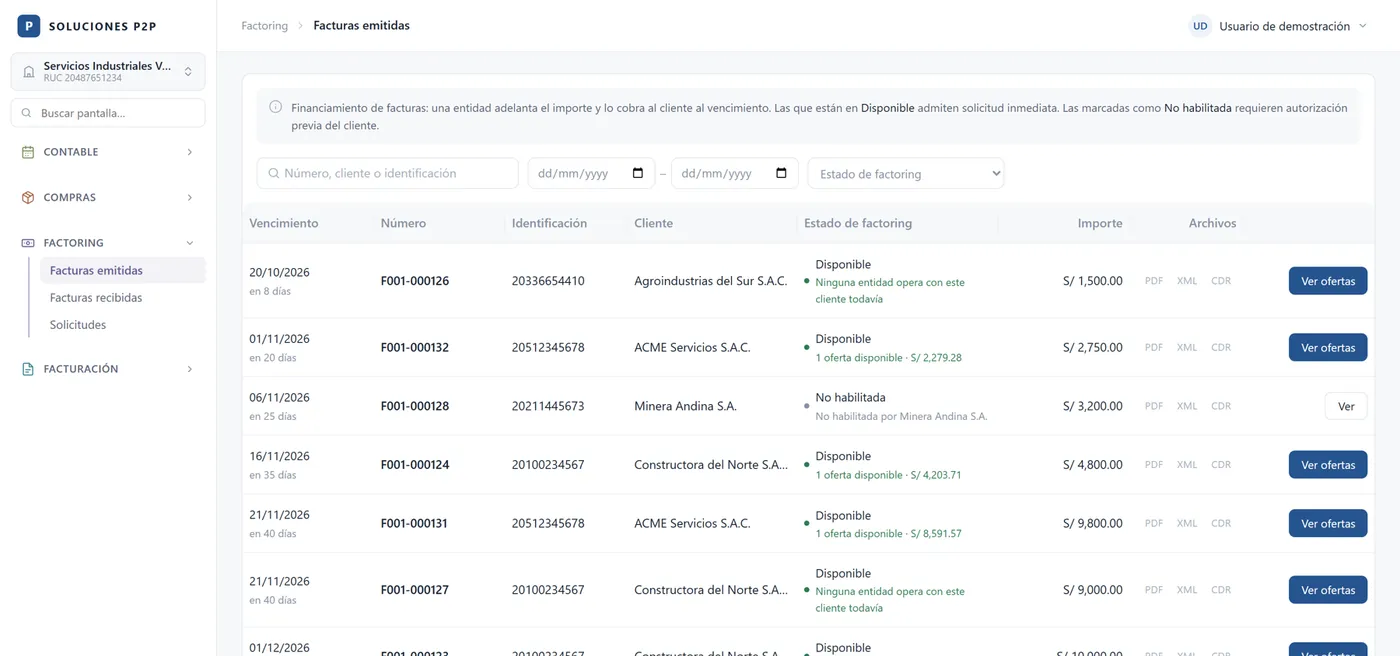
Task: Click the building icon in company selector
Action: tap(29, 72)
